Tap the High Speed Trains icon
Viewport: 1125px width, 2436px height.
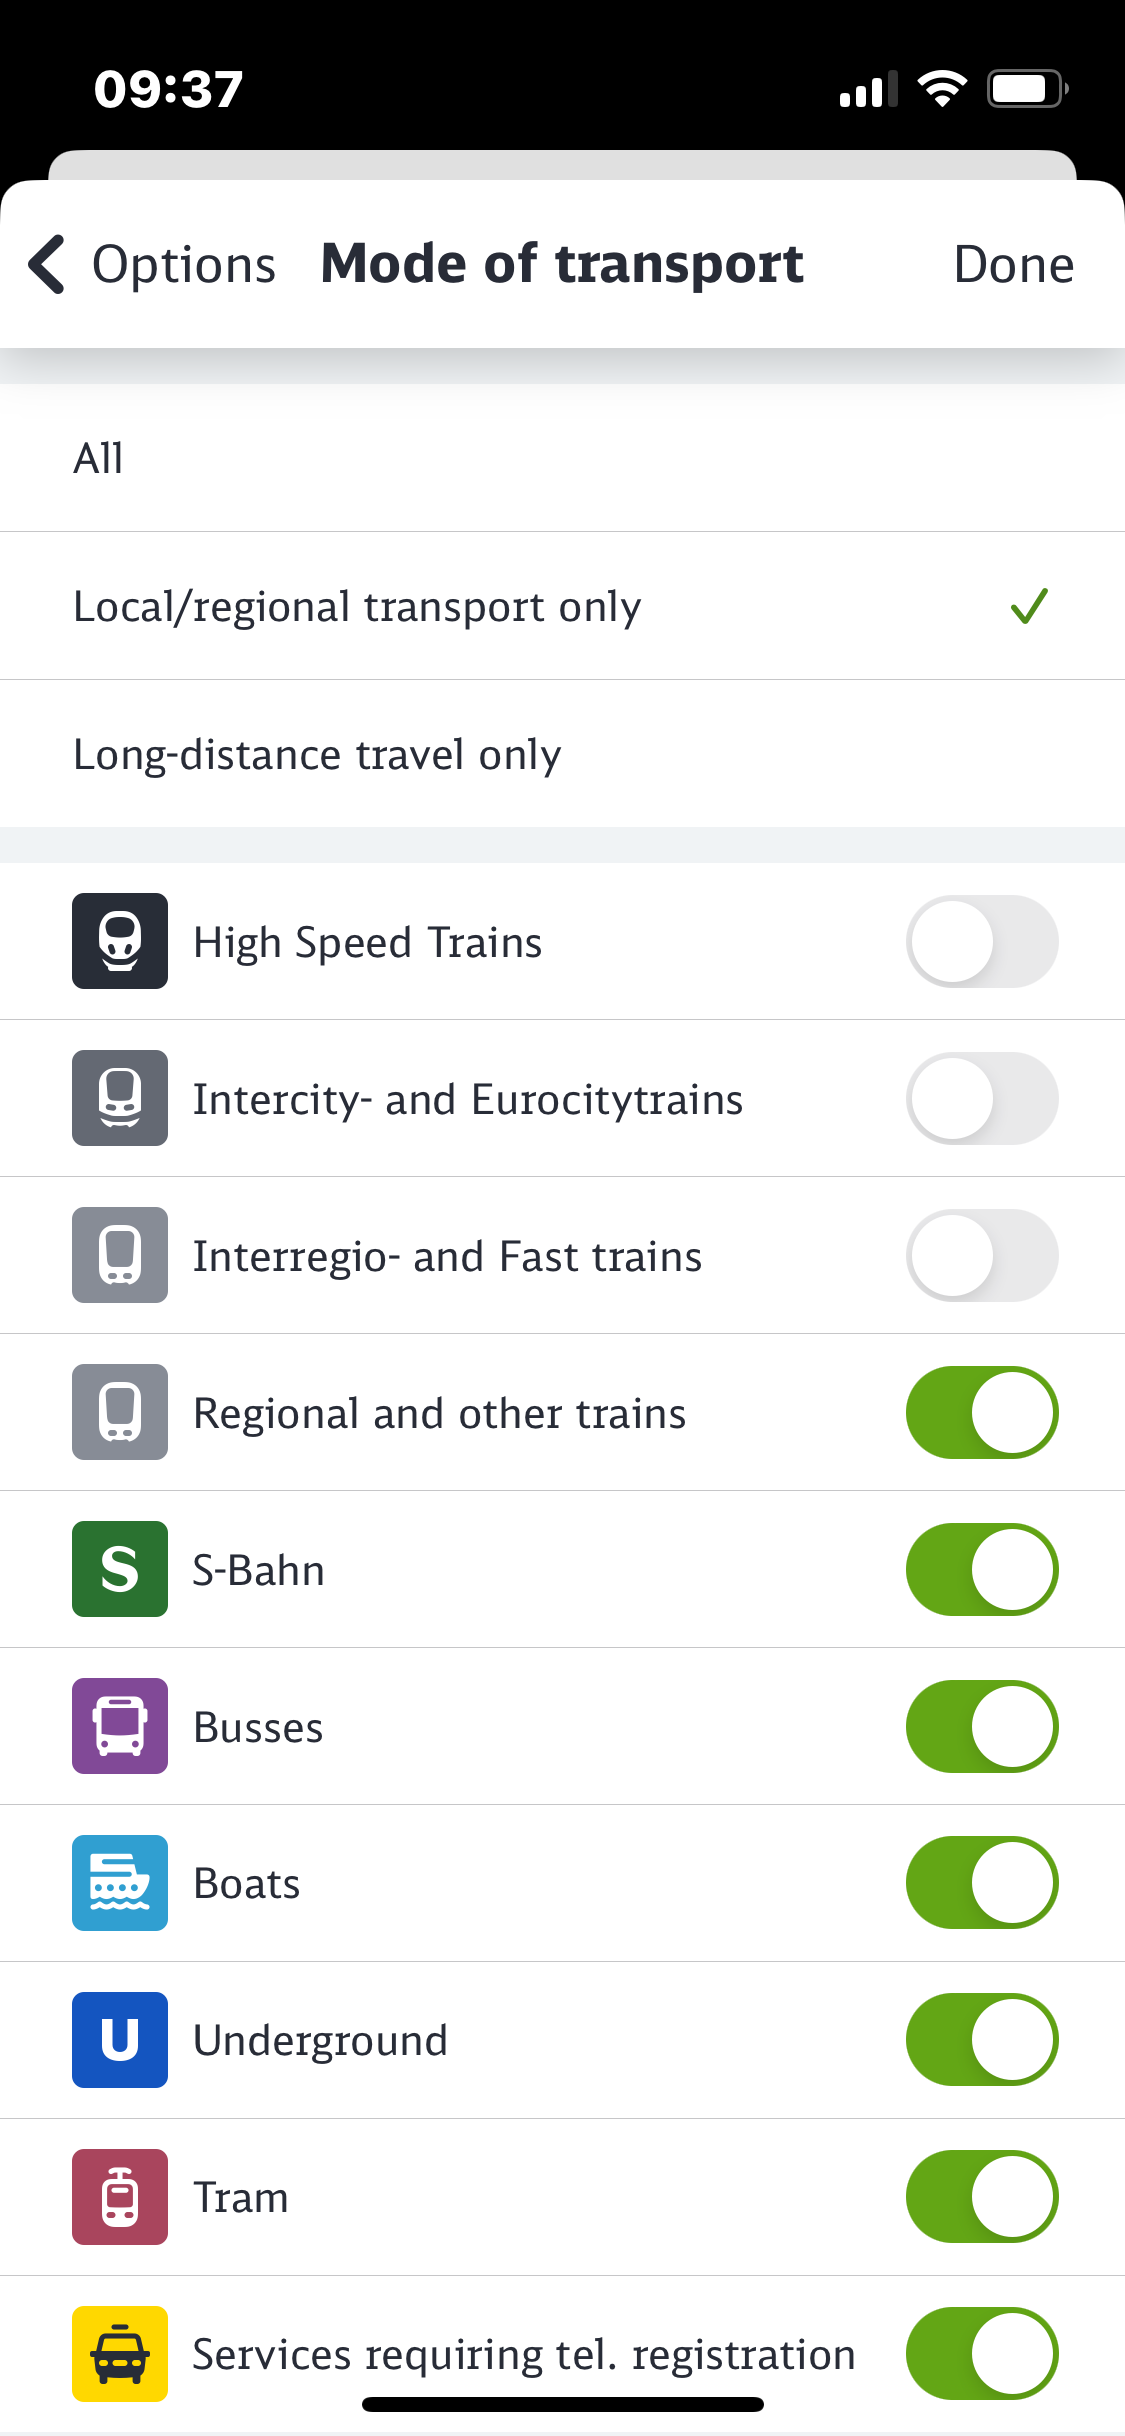pos(120,941)
